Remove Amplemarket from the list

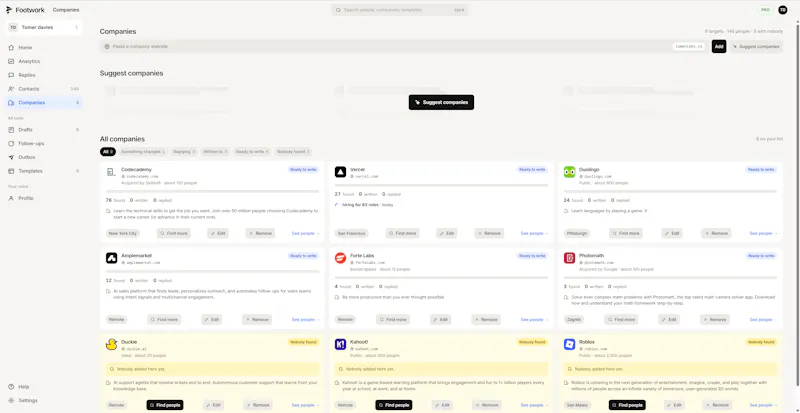click(257, 320)
